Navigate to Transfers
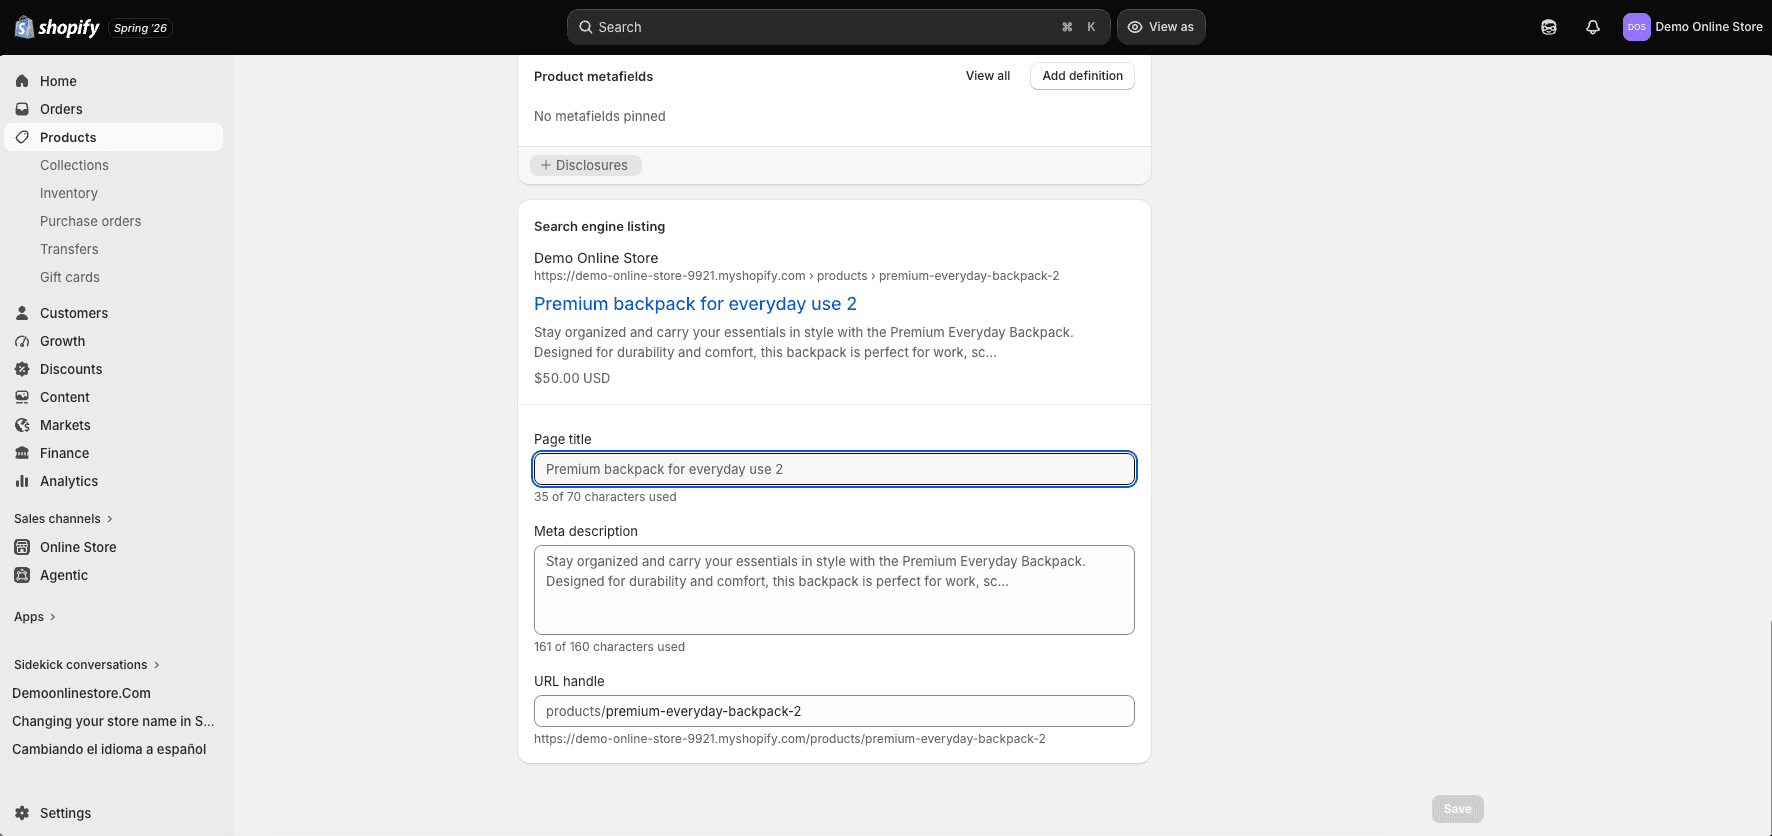The height and width of the screenshot is (836, 1772). coord(69,249)
